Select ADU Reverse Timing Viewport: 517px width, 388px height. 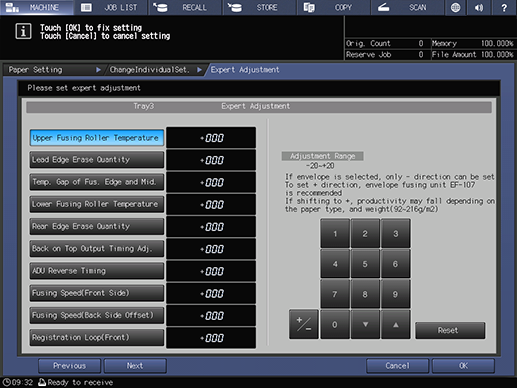pos(97,271)
